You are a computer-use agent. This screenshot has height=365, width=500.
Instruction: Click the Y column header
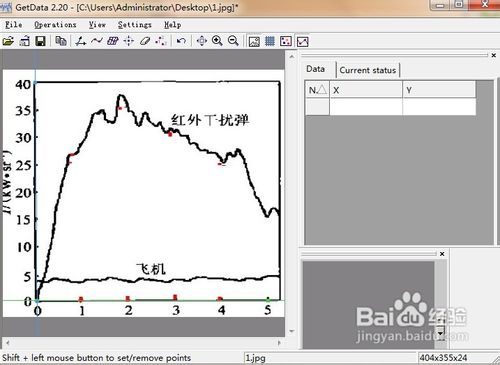[x=439, y=90]
